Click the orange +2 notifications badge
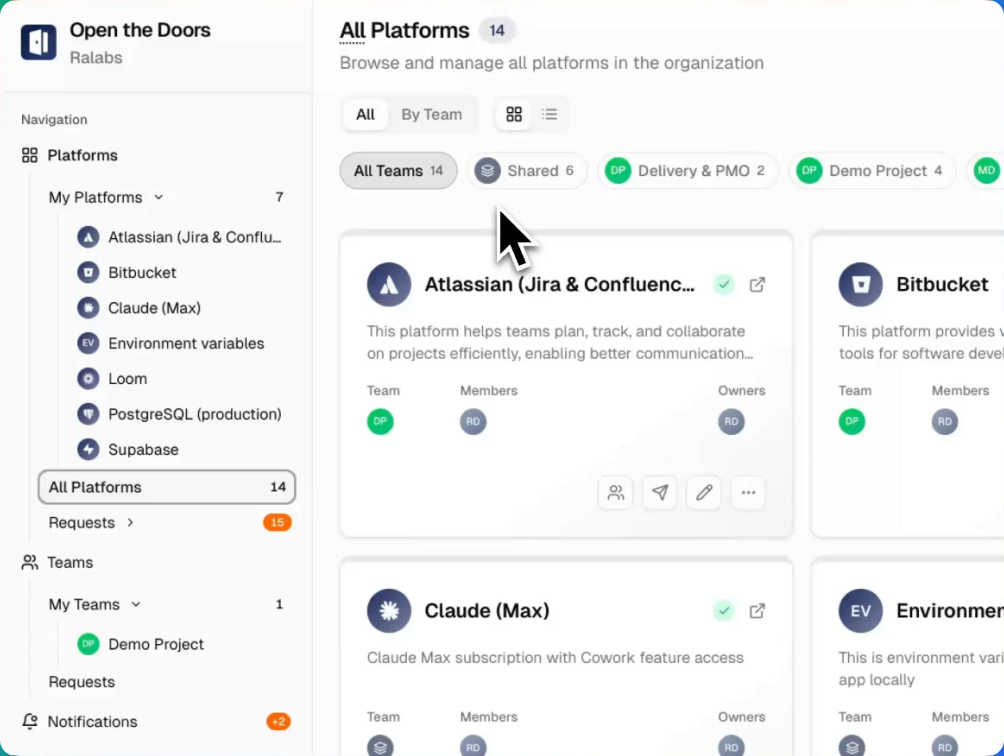This screenshot has height=756, width=1004. tap(279, 722)
